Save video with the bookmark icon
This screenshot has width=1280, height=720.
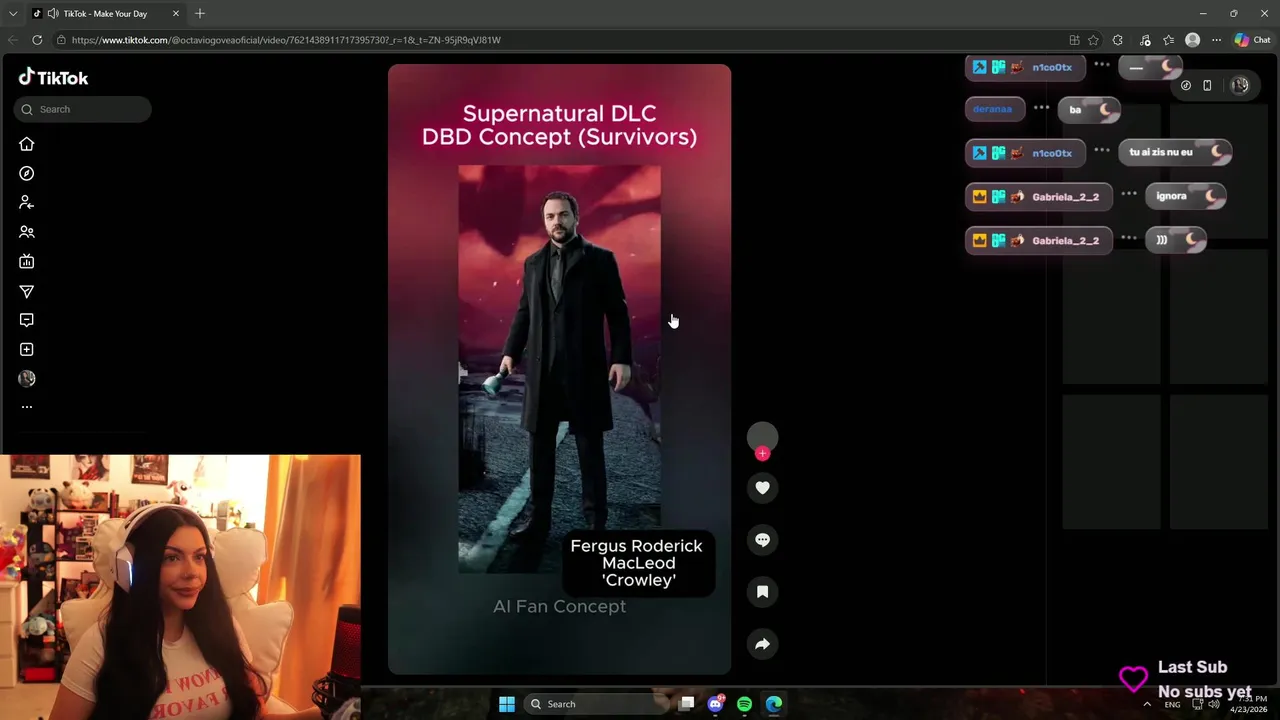(762, 592)
